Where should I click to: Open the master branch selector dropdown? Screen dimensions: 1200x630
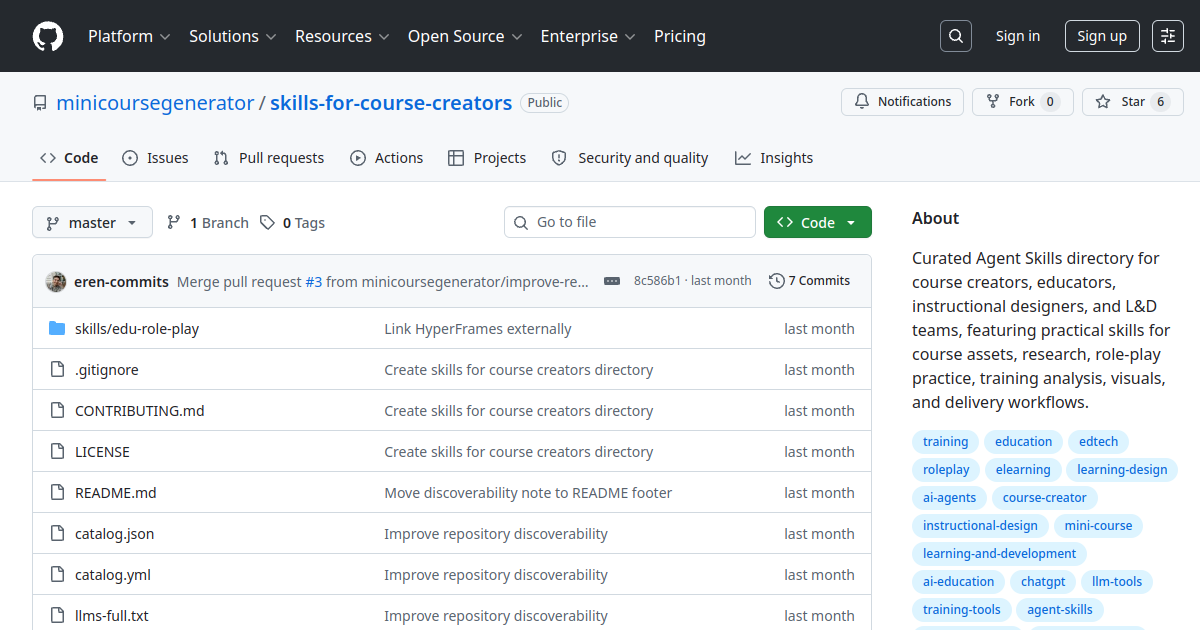(x=92, y=222)
